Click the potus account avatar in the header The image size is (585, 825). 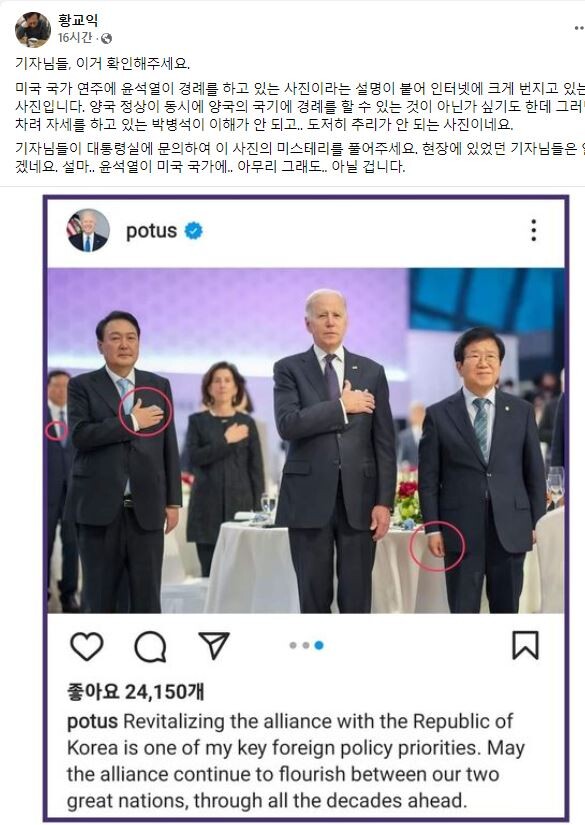(x=88, y=230)
